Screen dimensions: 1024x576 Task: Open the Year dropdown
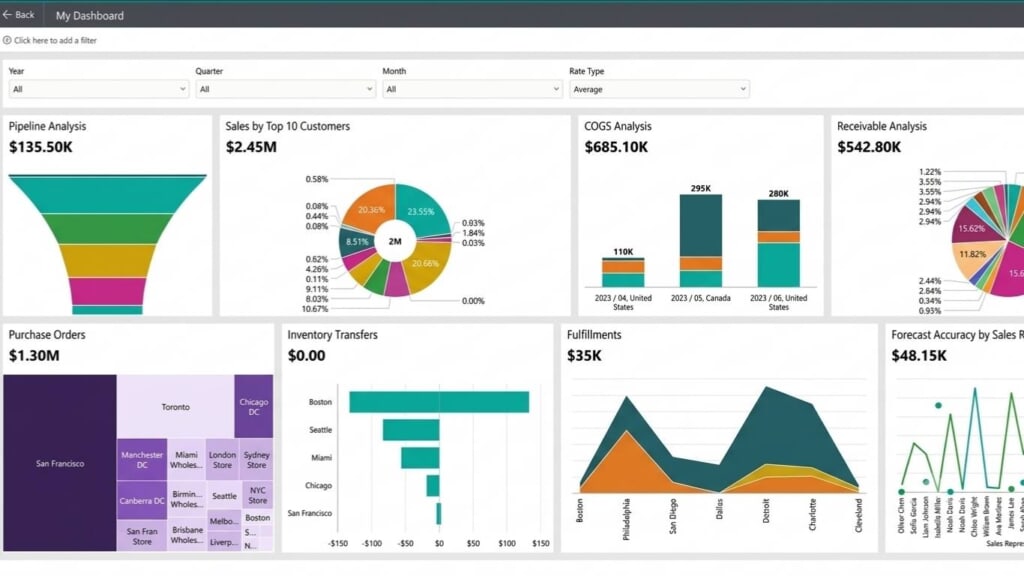coord(99,89)
